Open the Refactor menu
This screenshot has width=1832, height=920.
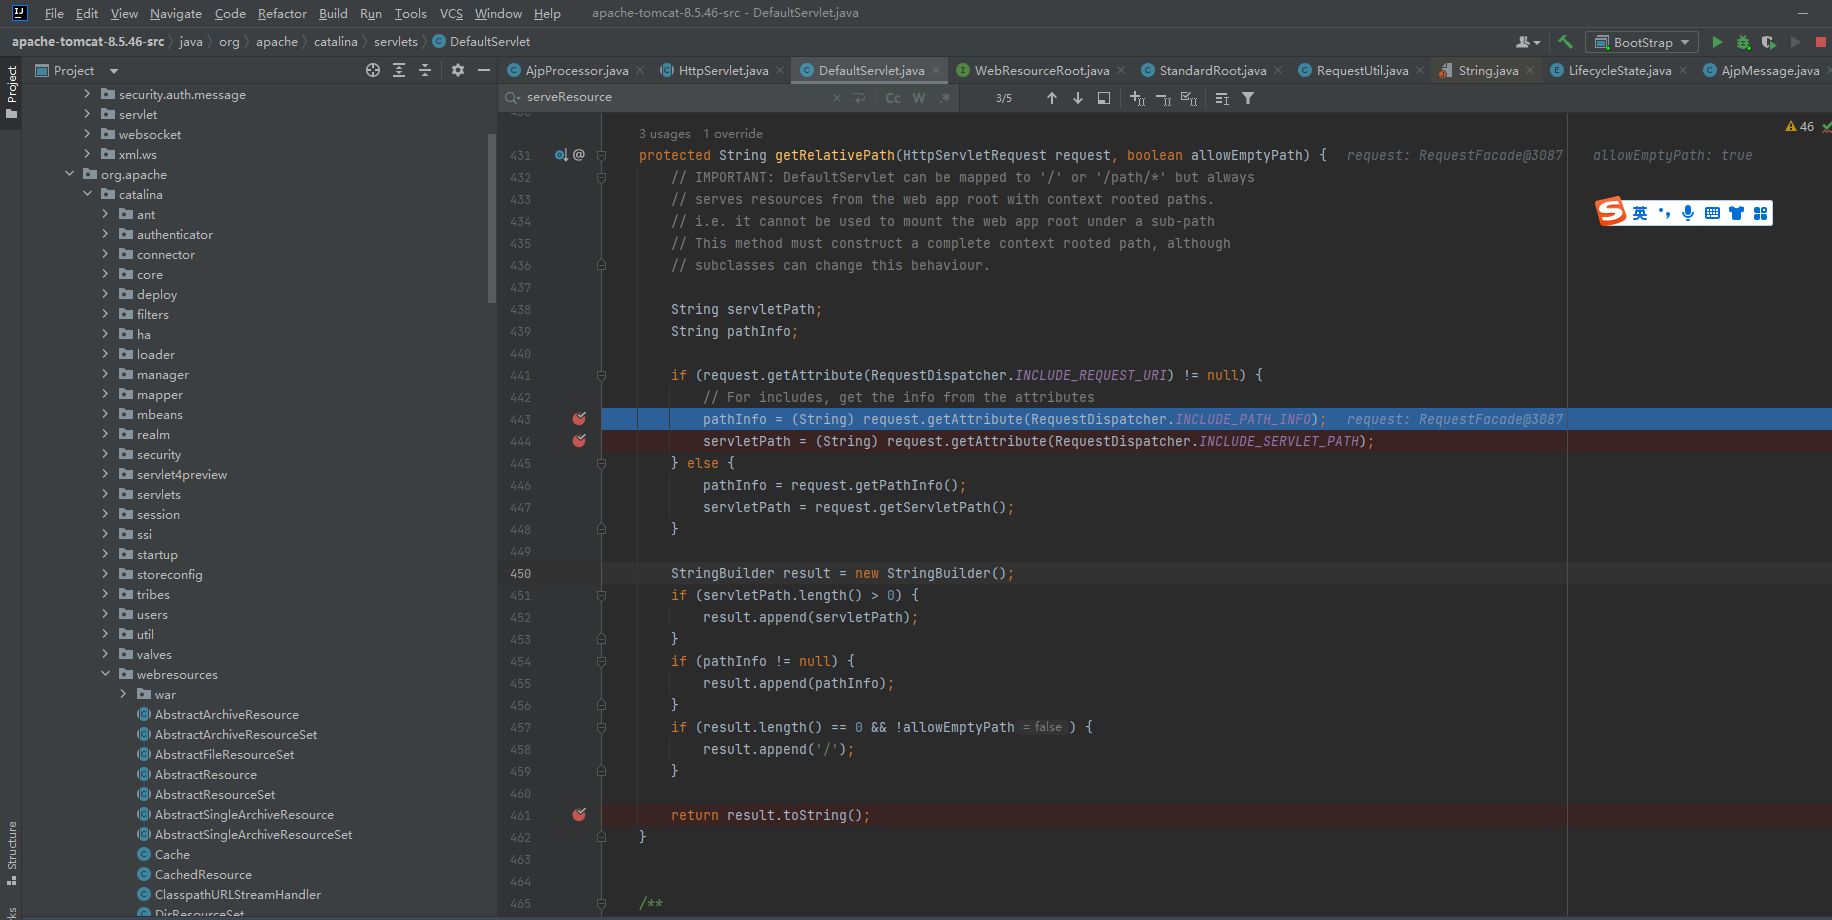[282, 13]
